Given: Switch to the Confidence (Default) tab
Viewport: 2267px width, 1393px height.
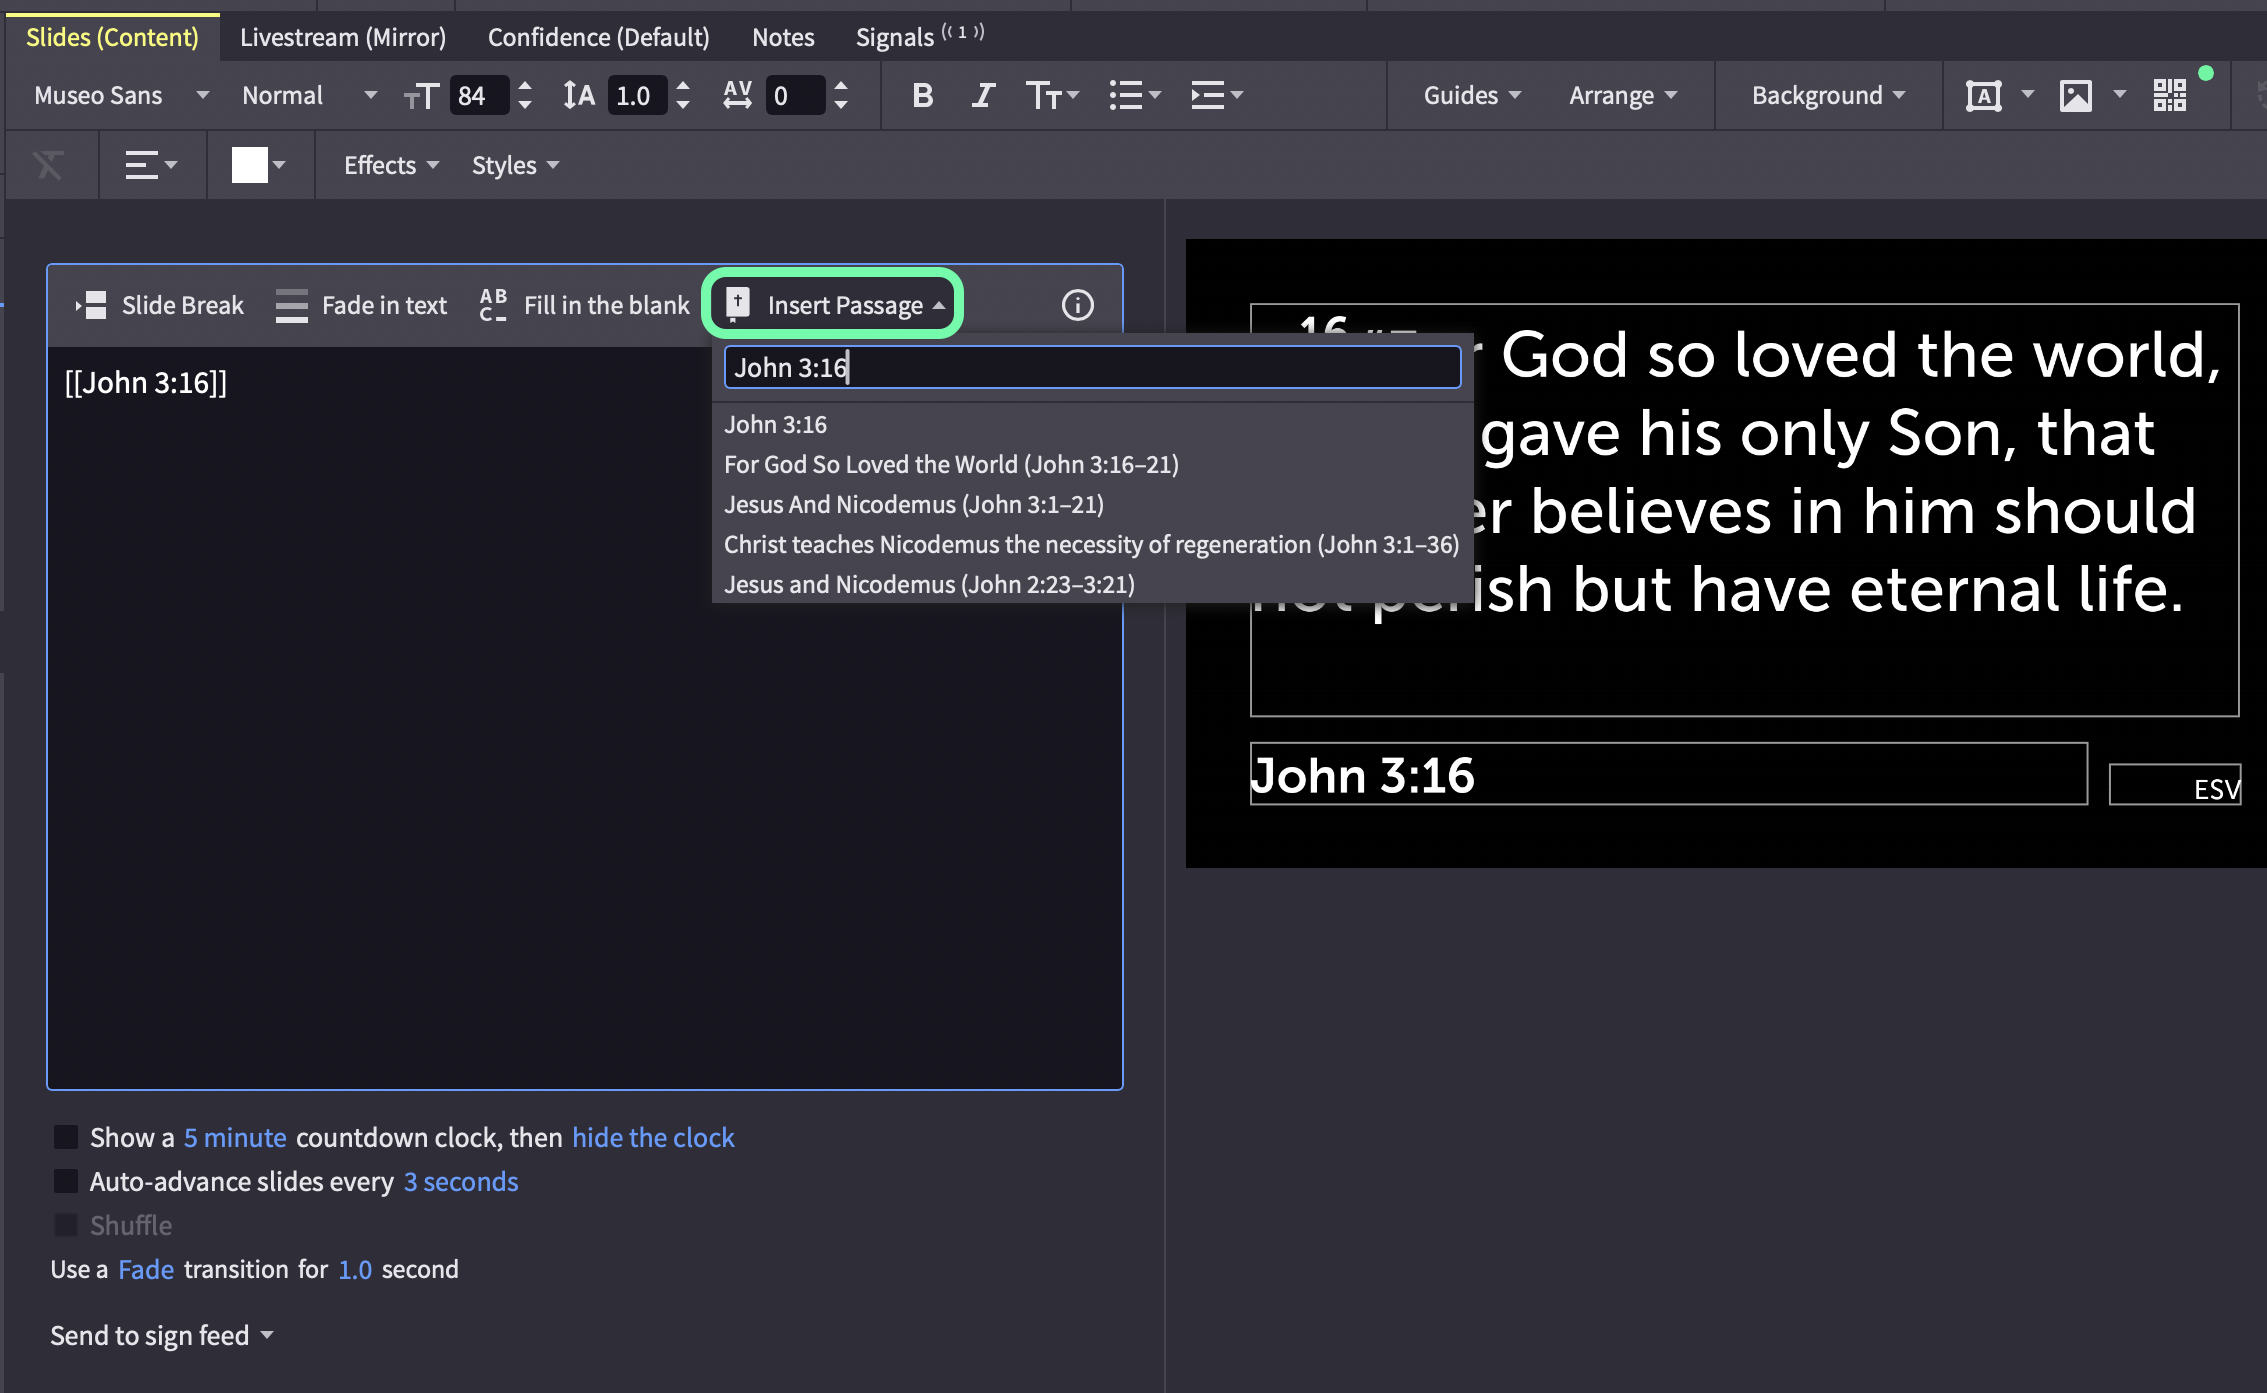Looking at the screenshot, I should (598, 37).
